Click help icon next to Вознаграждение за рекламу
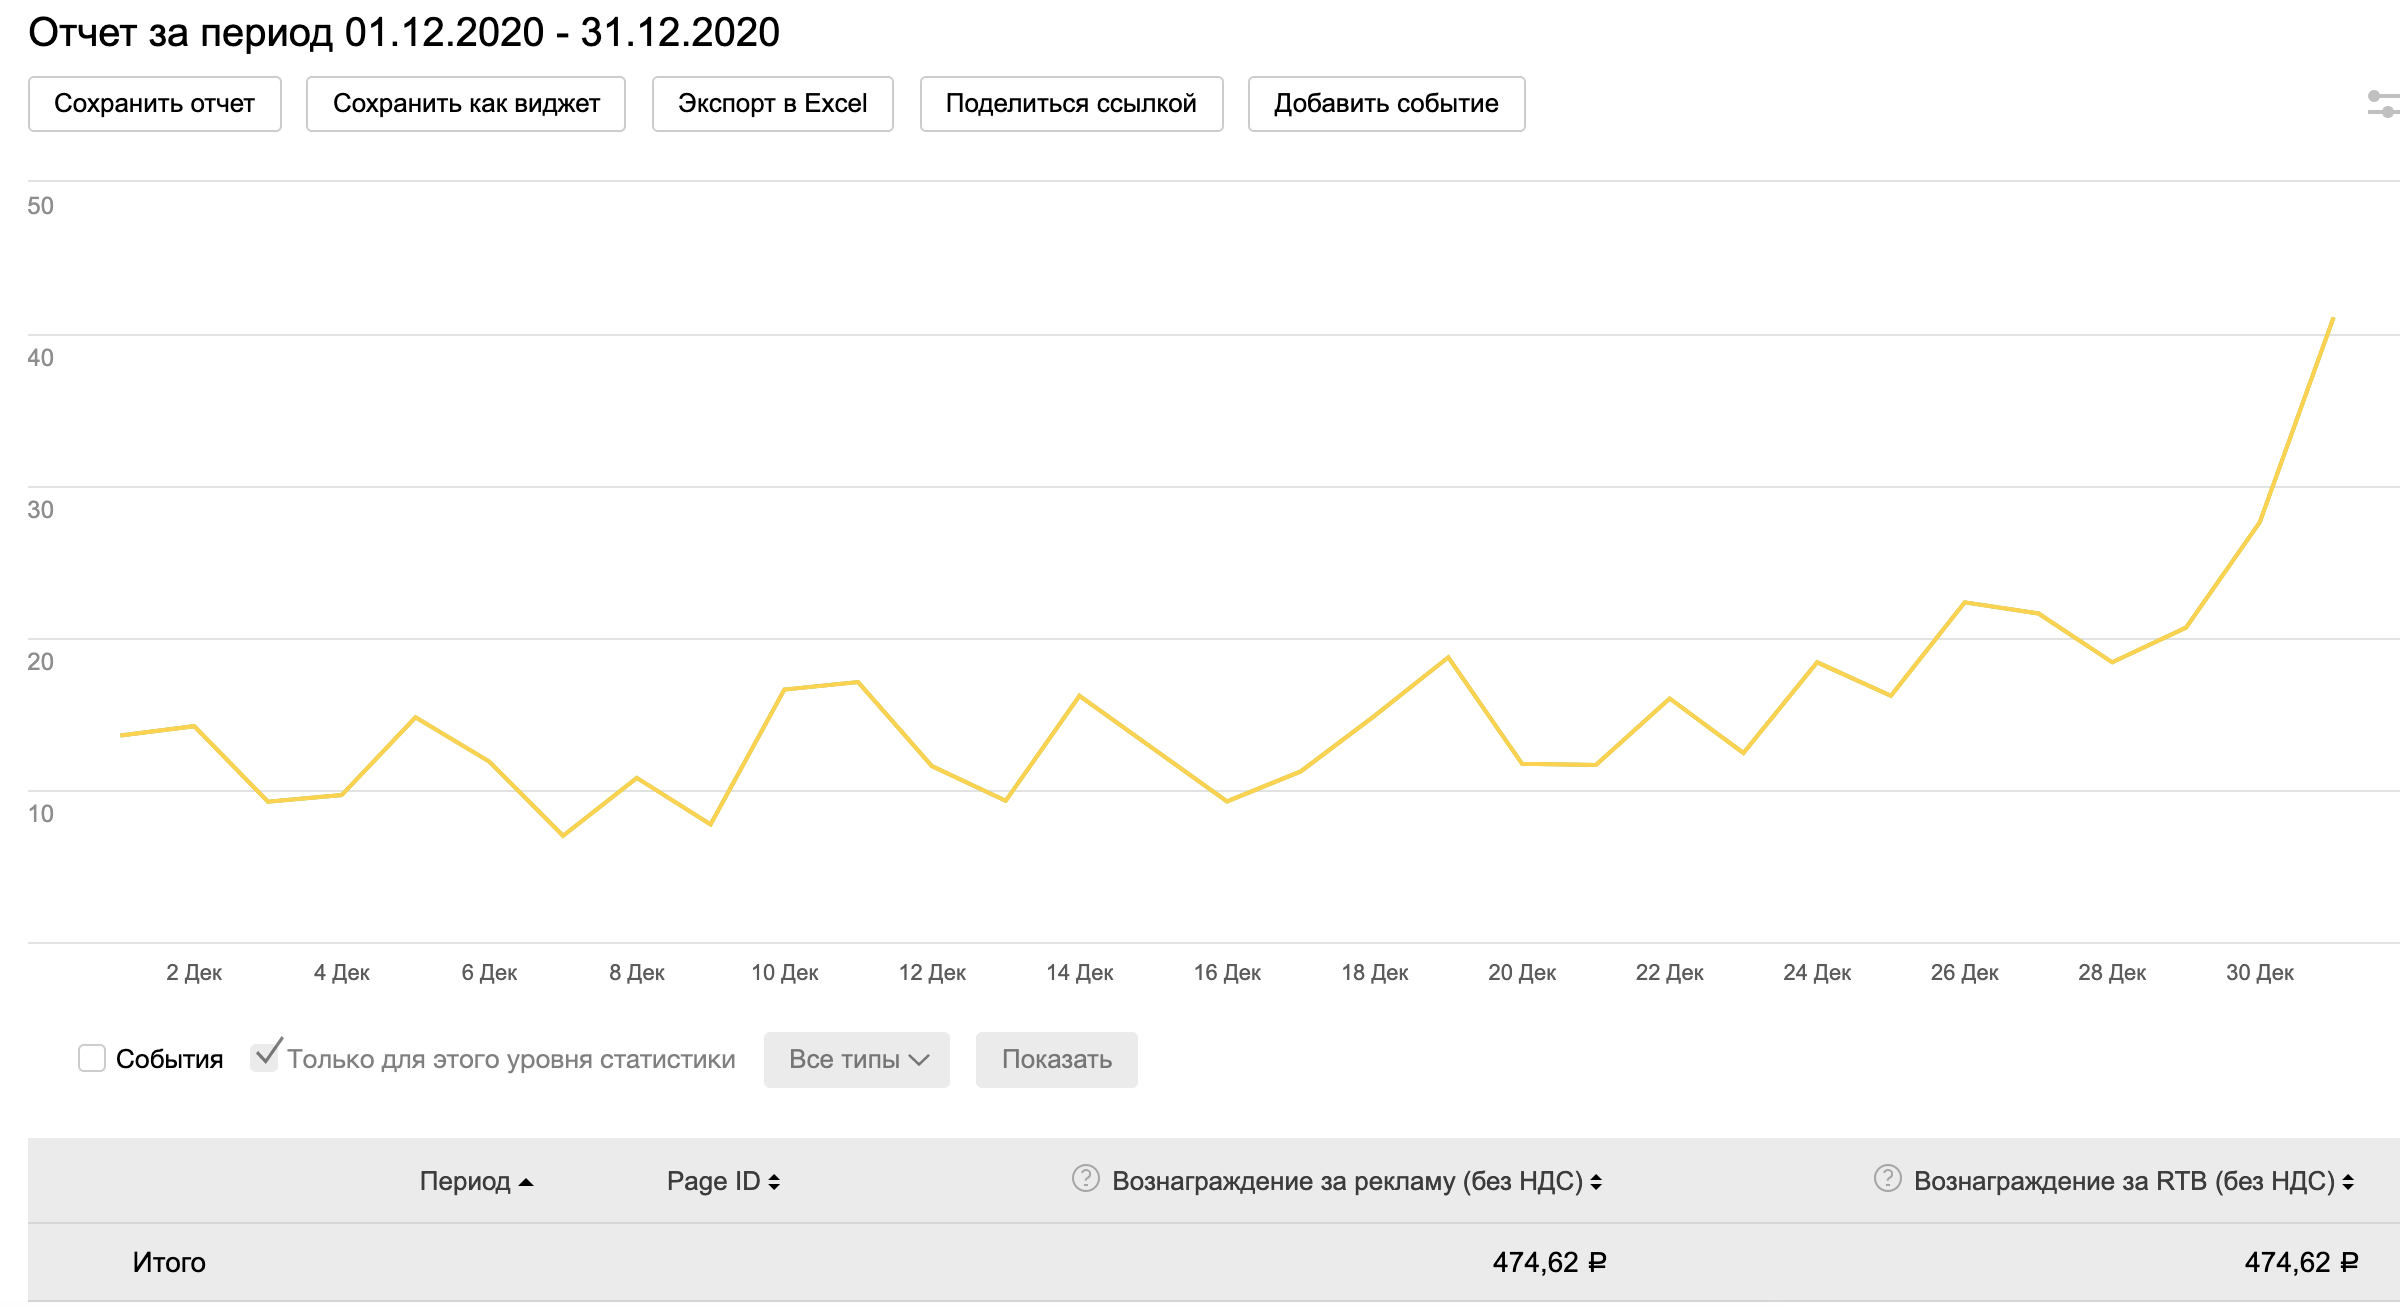This screenshot has width=2400, height=1306. [x=1085, y=1178]
